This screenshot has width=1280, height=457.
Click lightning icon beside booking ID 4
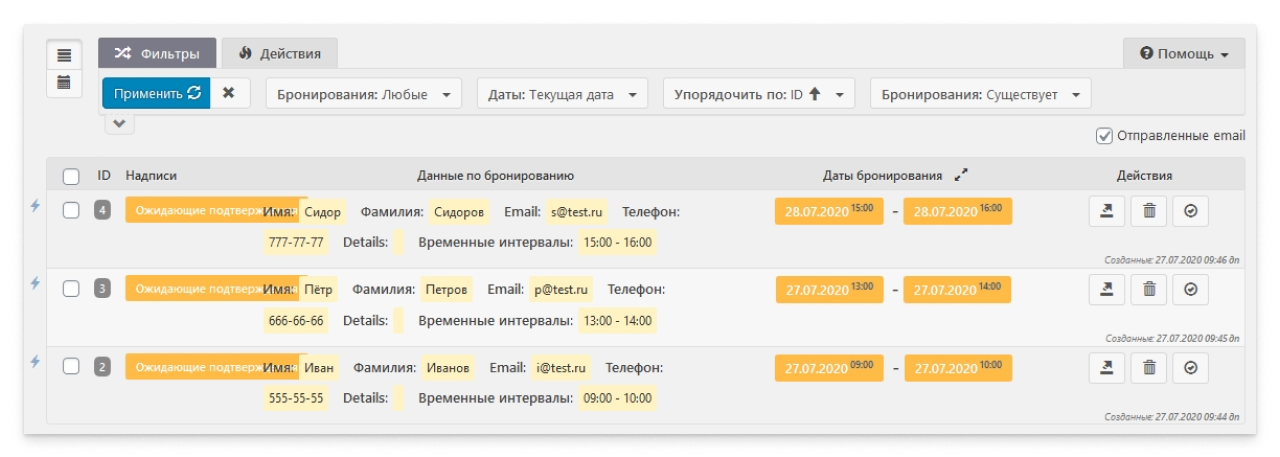tap(36, 205)
